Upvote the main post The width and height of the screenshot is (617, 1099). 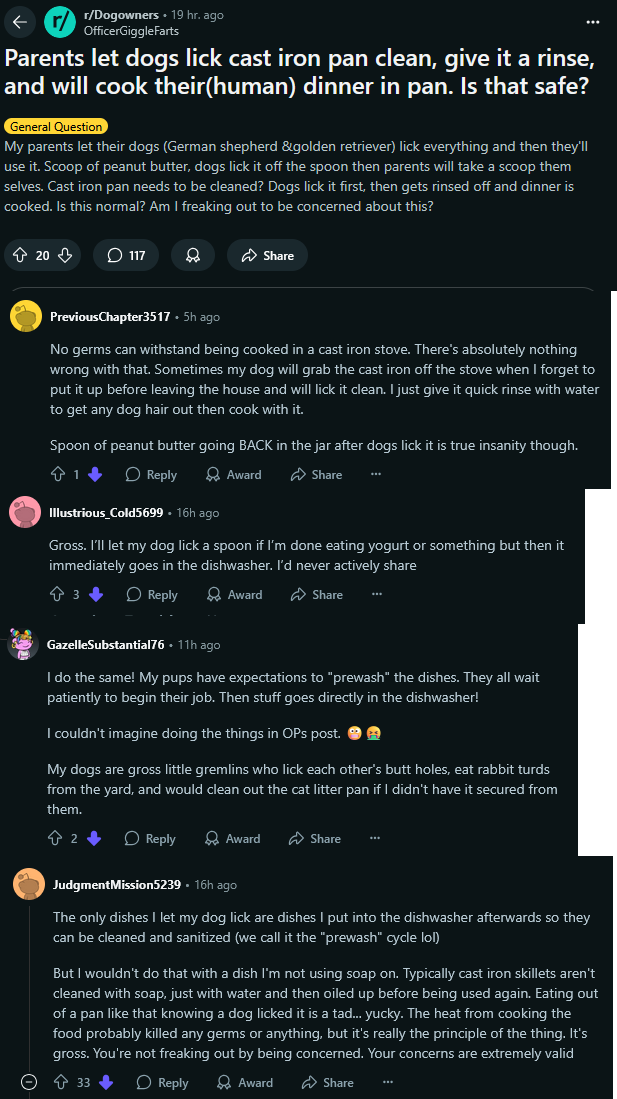tap(20, 255)
